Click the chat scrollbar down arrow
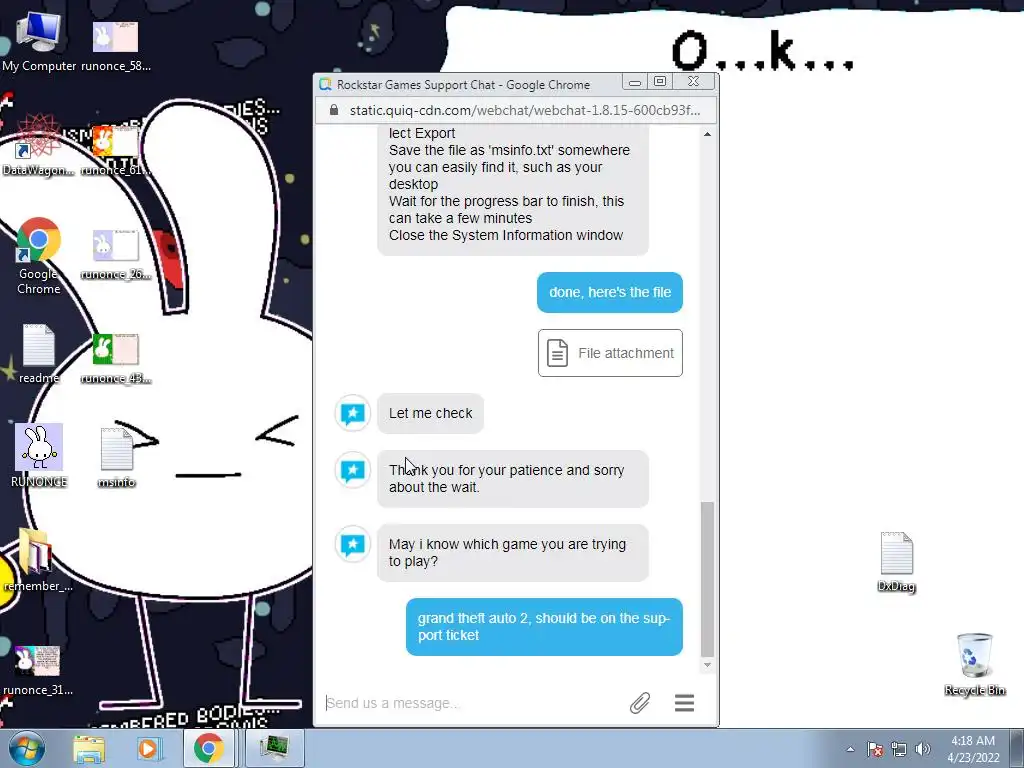This screenshot has height=768, width=1024. (x=707, y=665)
